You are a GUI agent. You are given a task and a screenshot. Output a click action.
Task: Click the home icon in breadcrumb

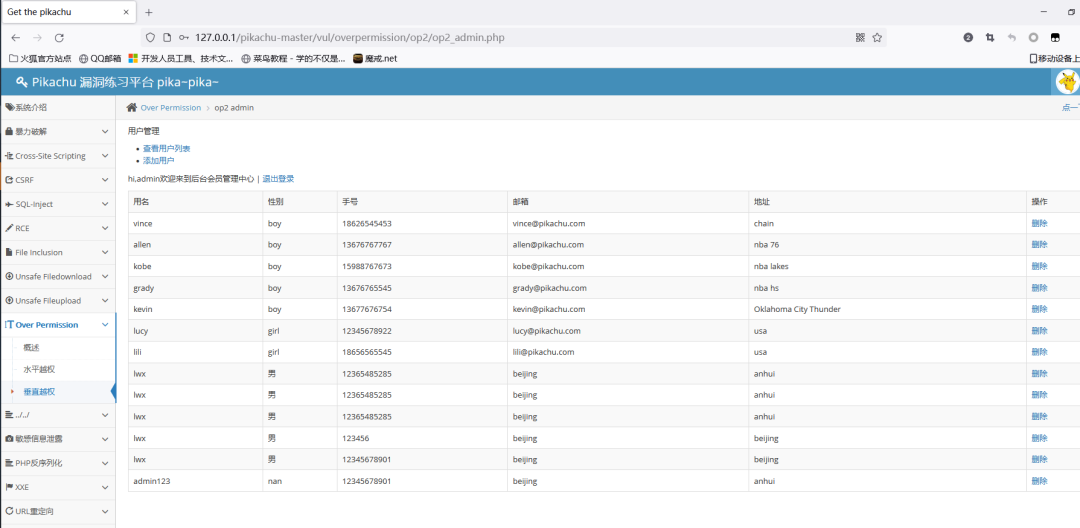pyautogui.click(x=132, y=107)
